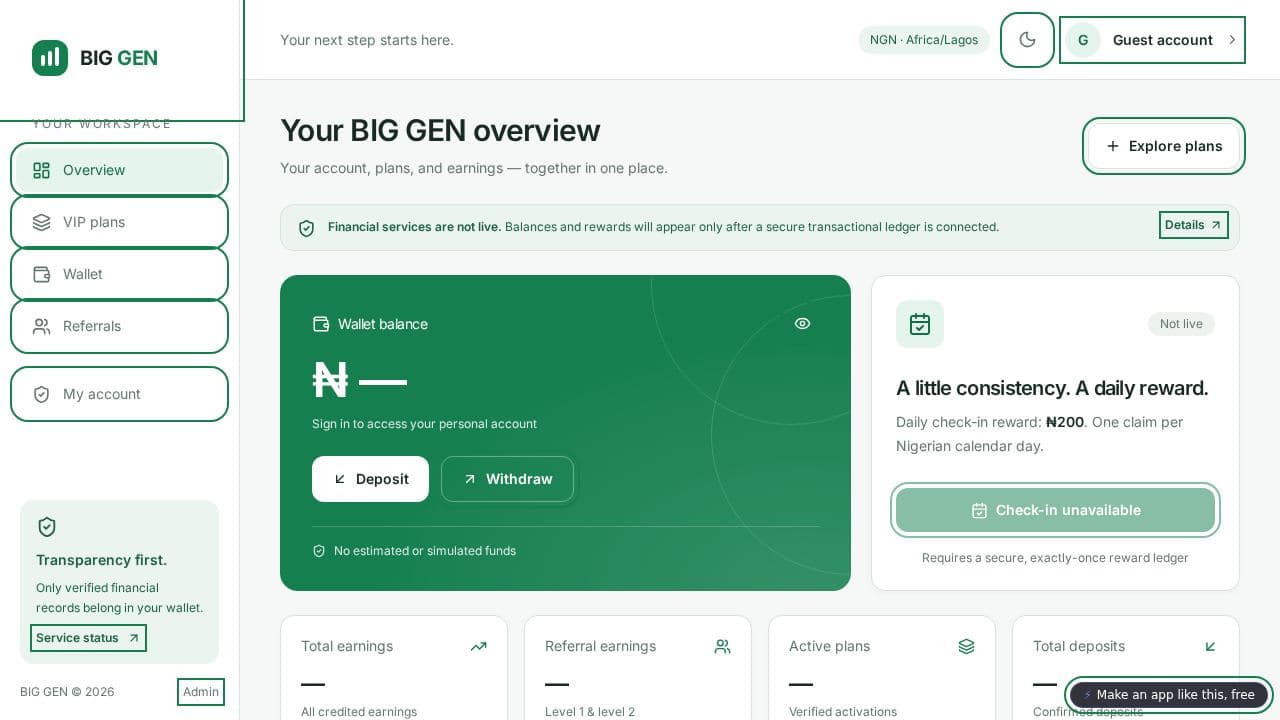Viewport: 1280px width, 720px height.
Task: Click the G avatar circle
Action: click(x=1083, y=40)
